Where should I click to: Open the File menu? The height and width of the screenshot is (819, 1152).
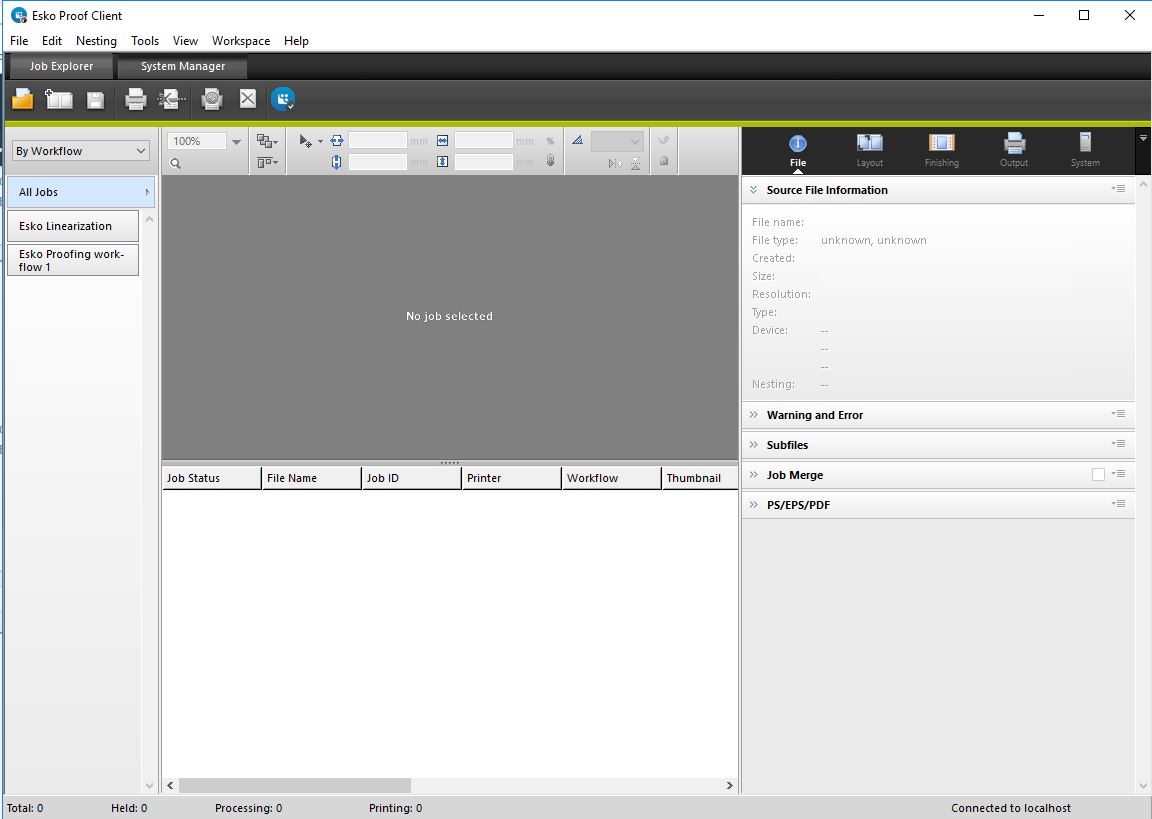pos(19,41)
